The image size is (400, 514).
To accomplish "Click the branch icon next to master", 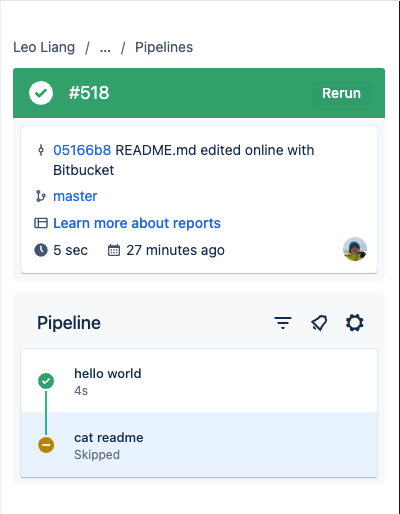I will pos(41,196).
